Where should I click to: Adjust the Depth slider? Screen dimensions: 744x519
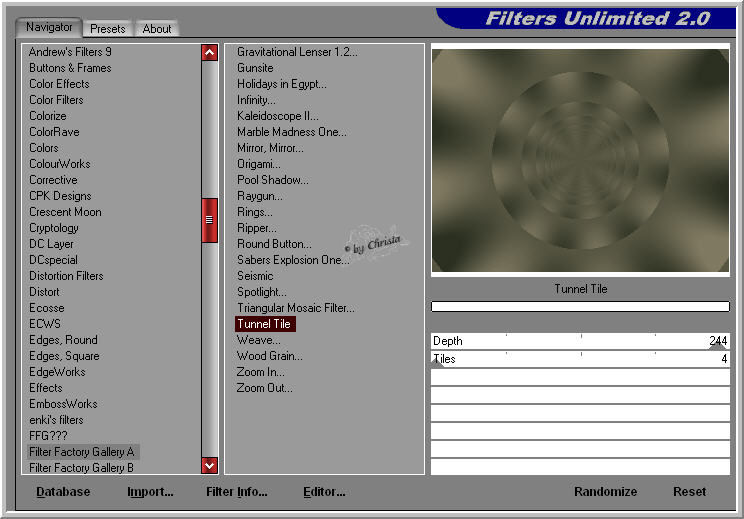point(580,341)
